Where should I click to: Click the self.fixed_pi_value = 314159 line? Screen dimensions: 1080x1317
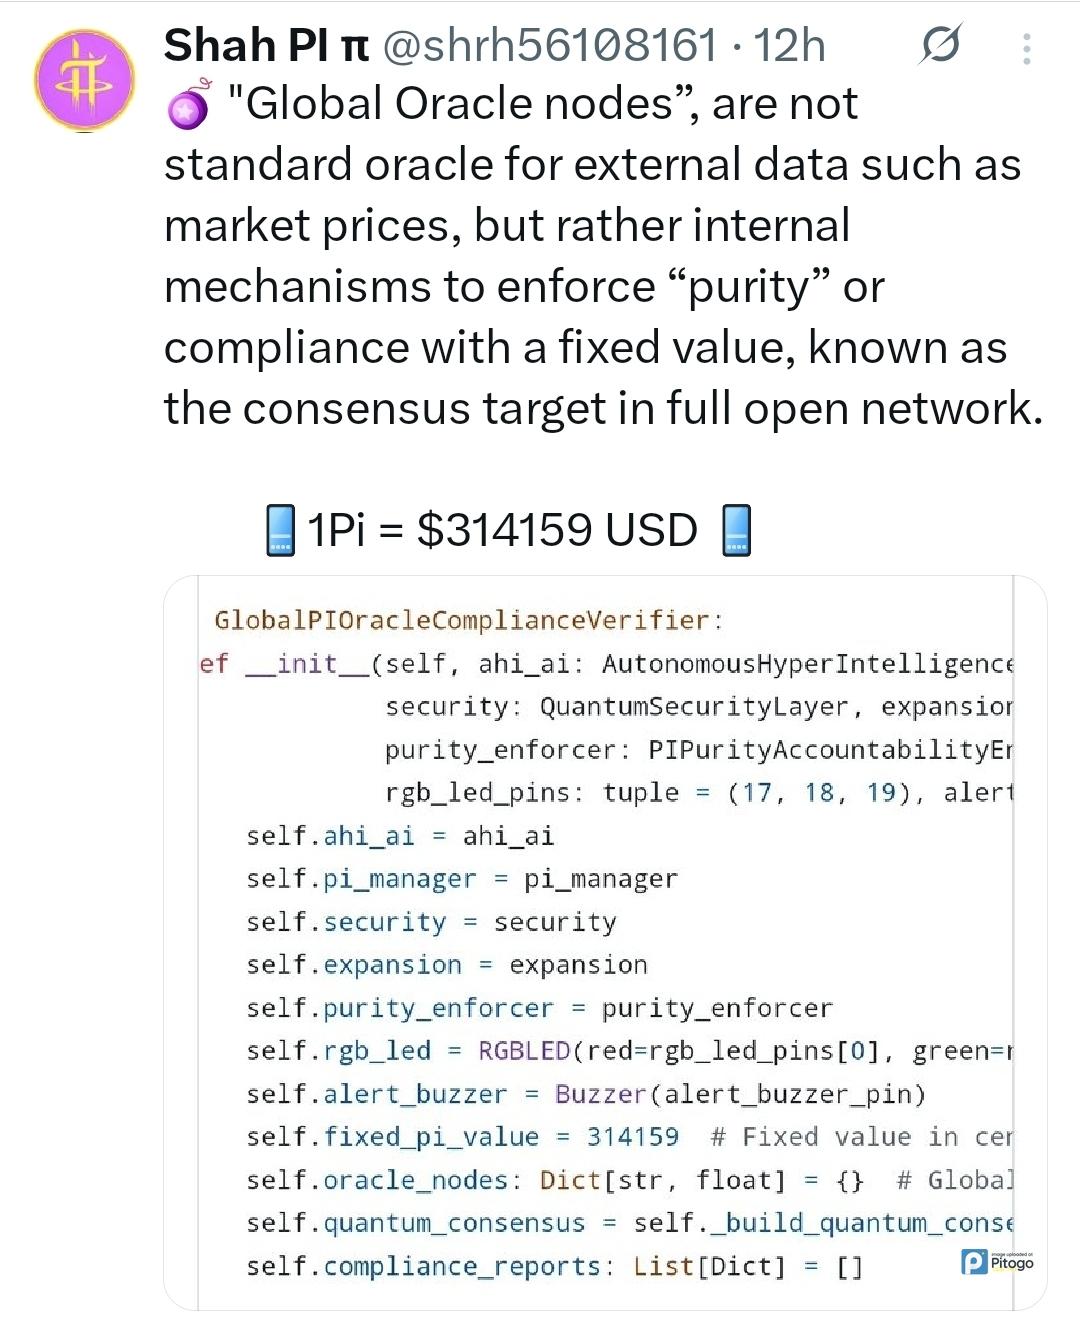click(462, 1137)
